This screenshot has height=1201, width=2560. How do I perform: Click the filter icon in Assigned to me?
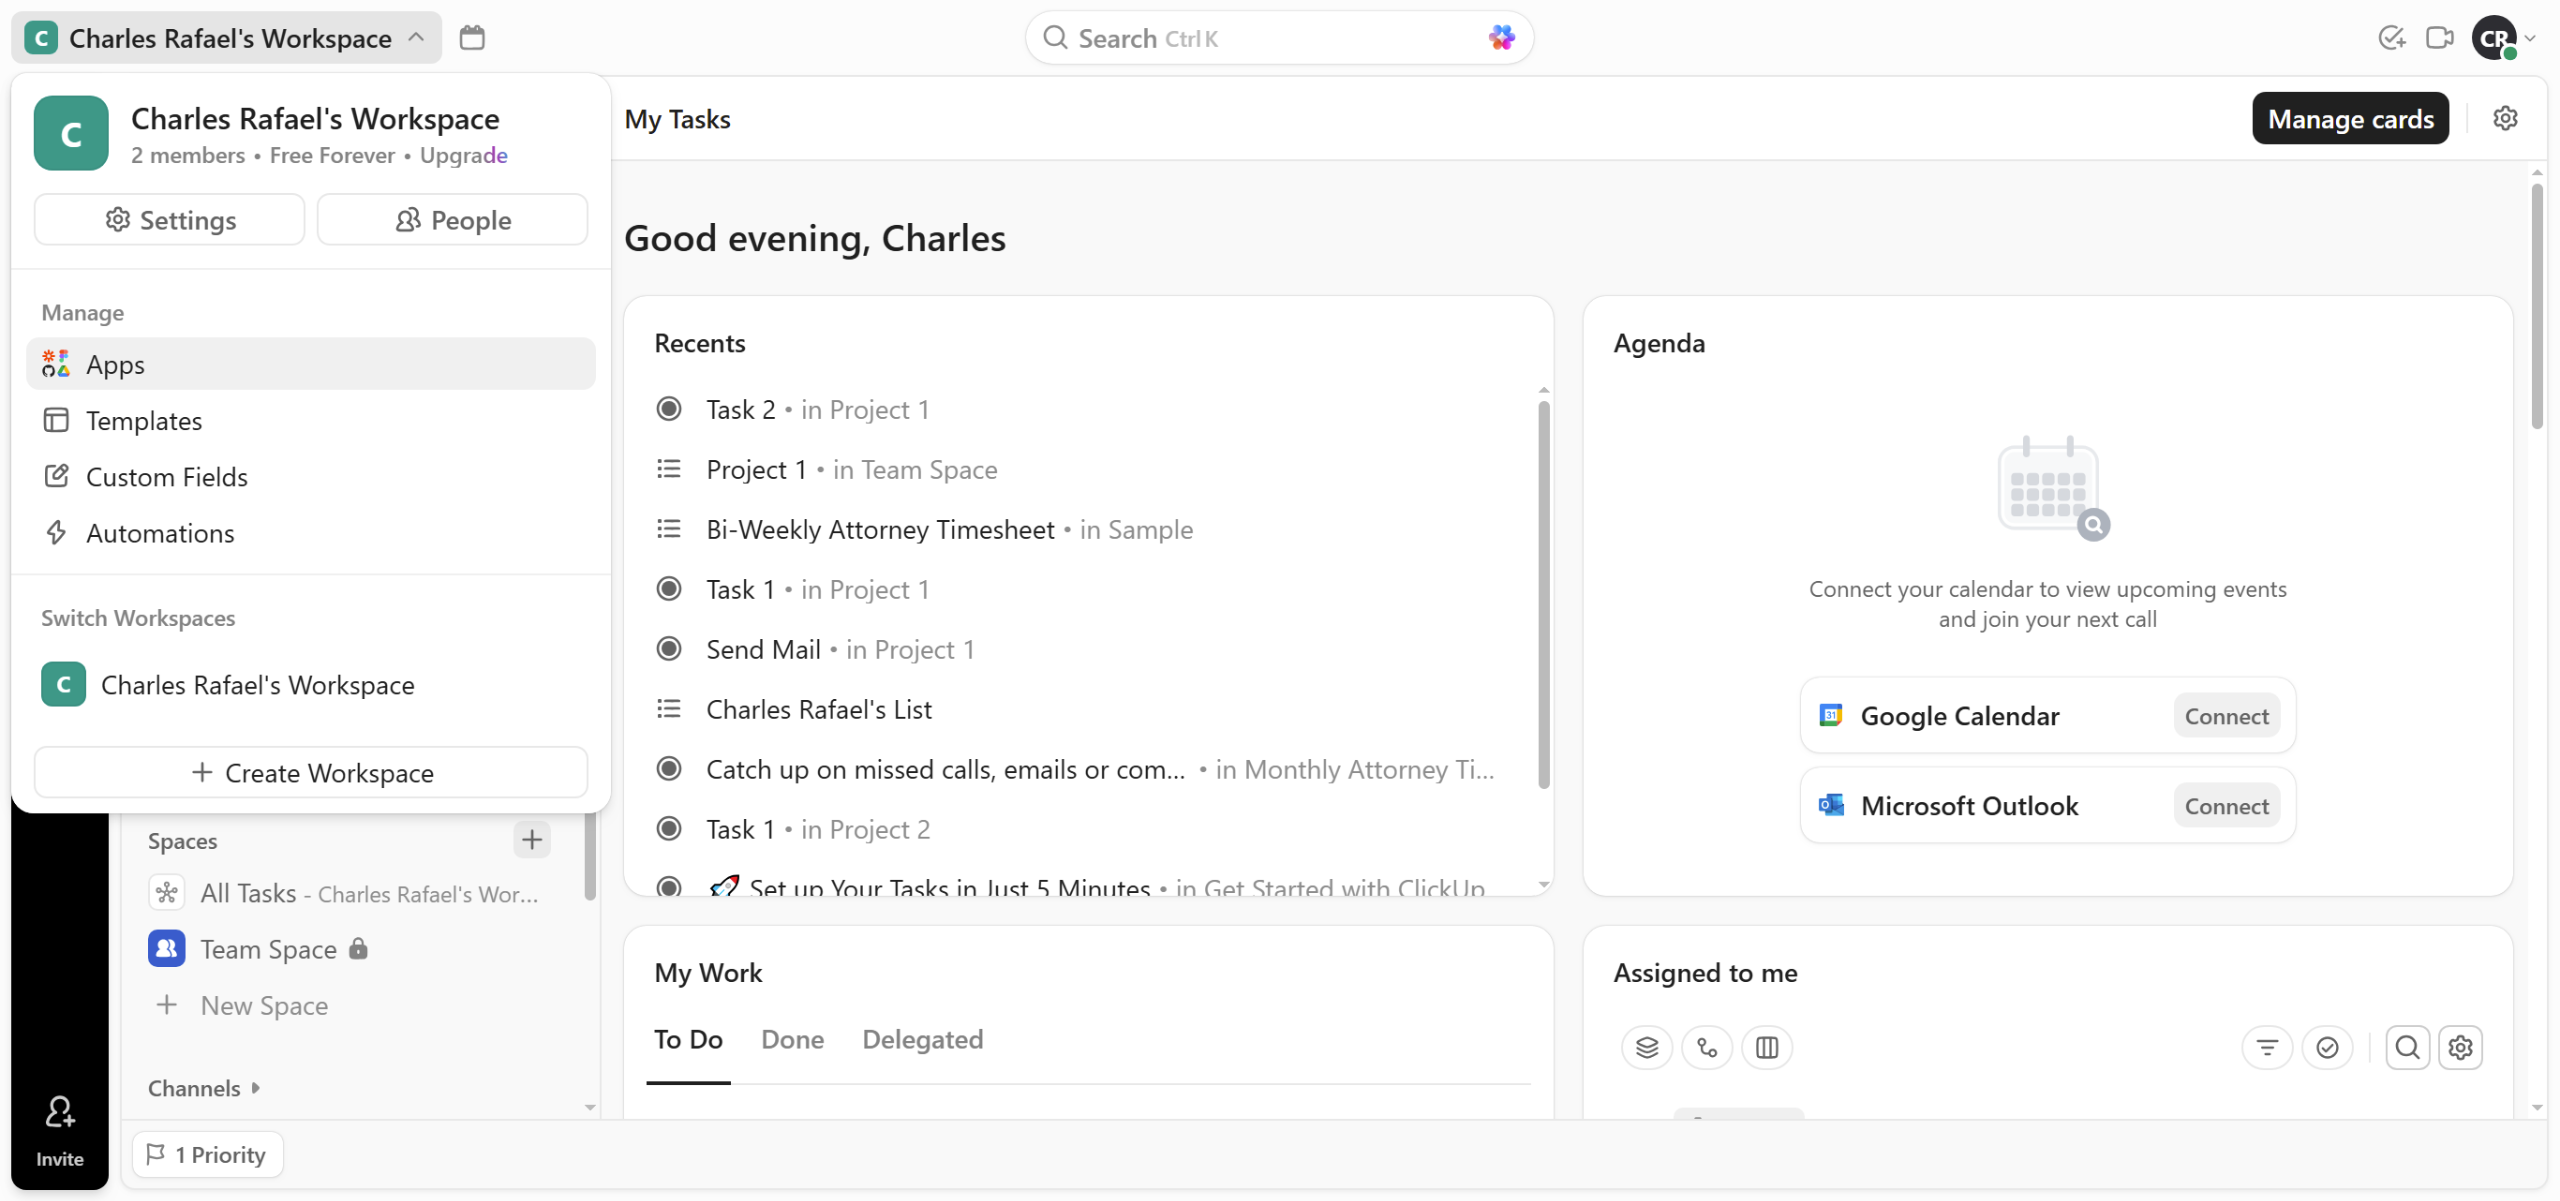click(2267, 1047)
